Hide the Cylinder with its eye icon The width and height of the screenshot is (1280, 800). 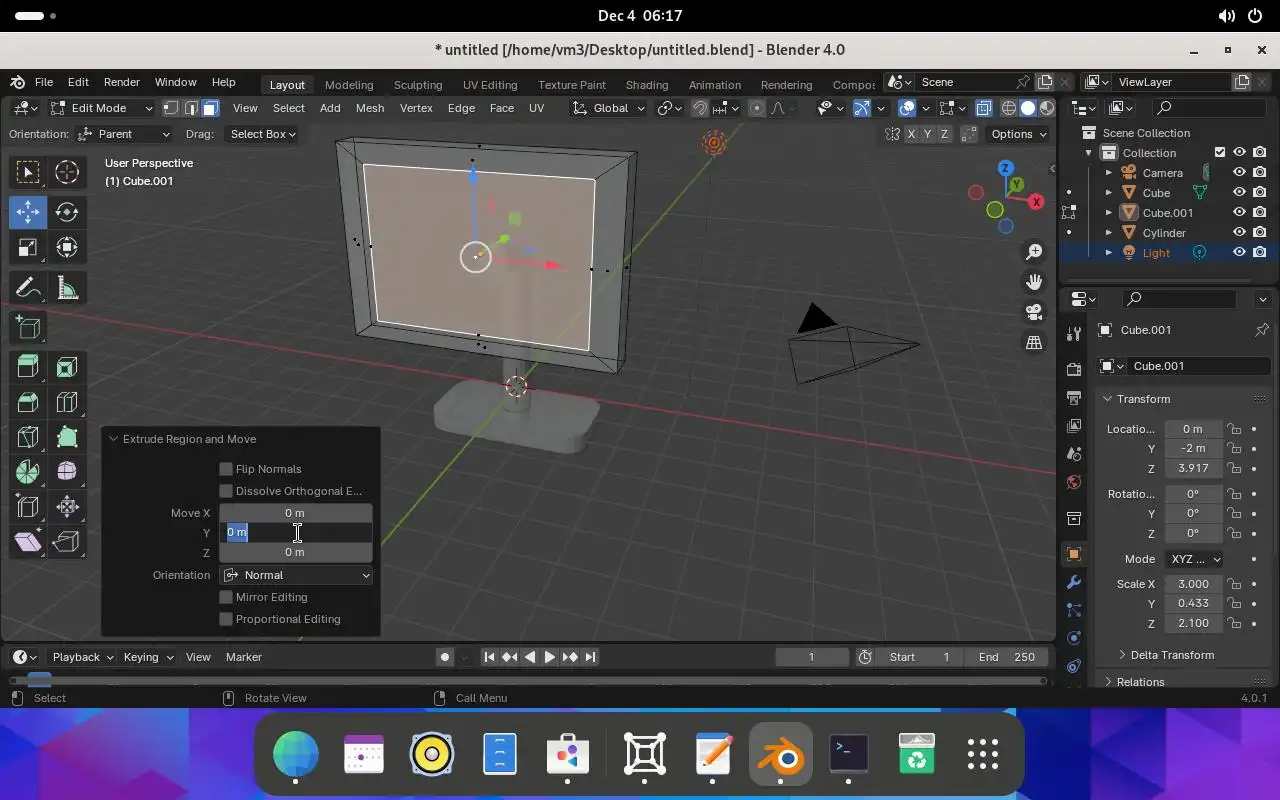[x=1239, y=232]
